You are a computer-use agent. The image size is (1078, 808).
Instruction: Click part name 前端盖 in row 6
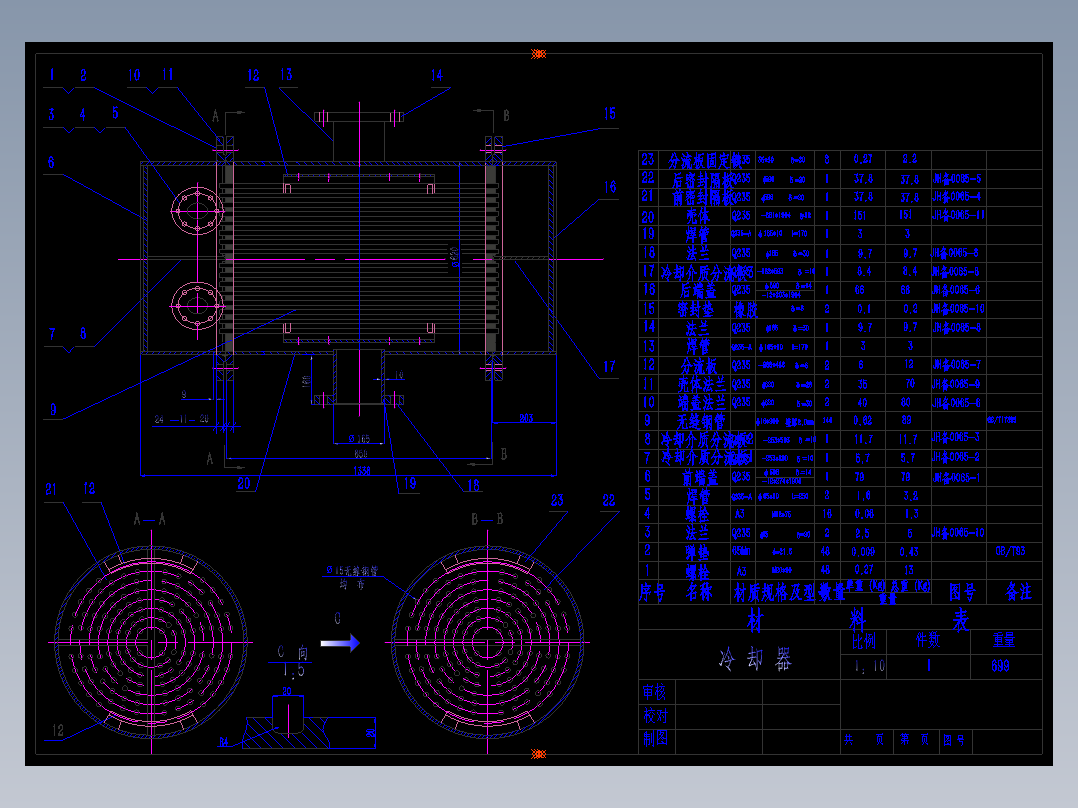[x=699, y=477]
